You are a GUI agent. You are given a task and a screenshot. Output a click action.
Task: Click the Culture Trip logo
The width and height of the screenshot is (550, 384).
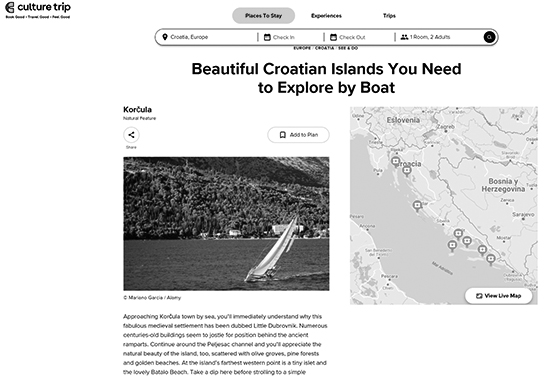coord(38,10)
